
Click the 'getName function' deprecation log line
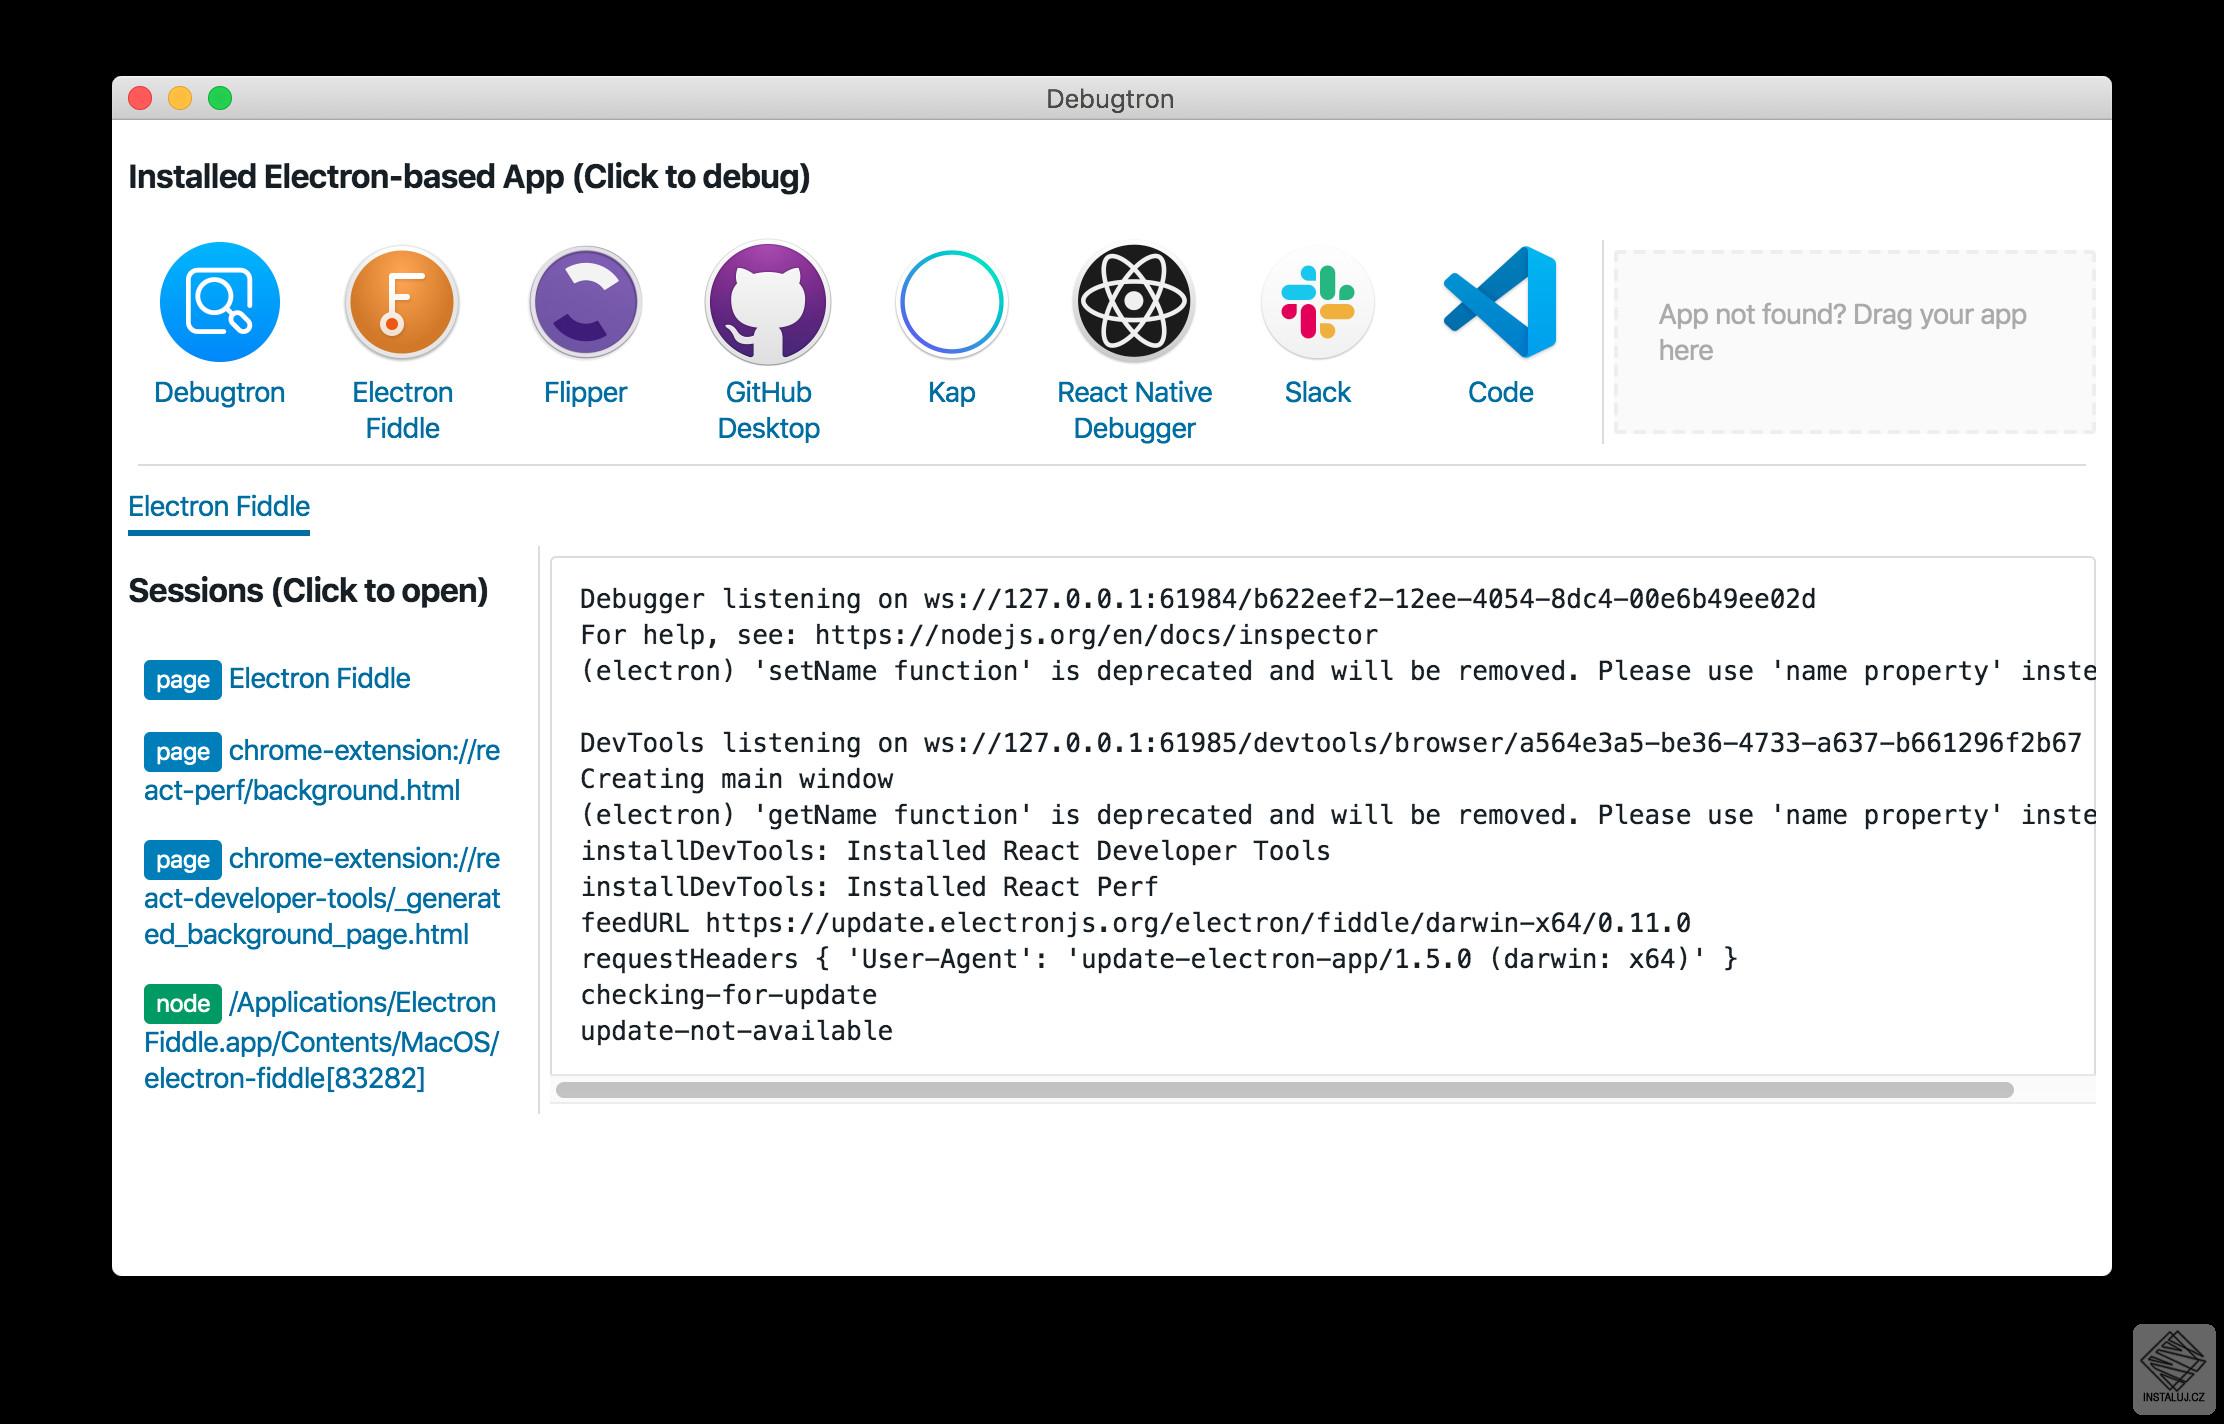click(1338, 815)
